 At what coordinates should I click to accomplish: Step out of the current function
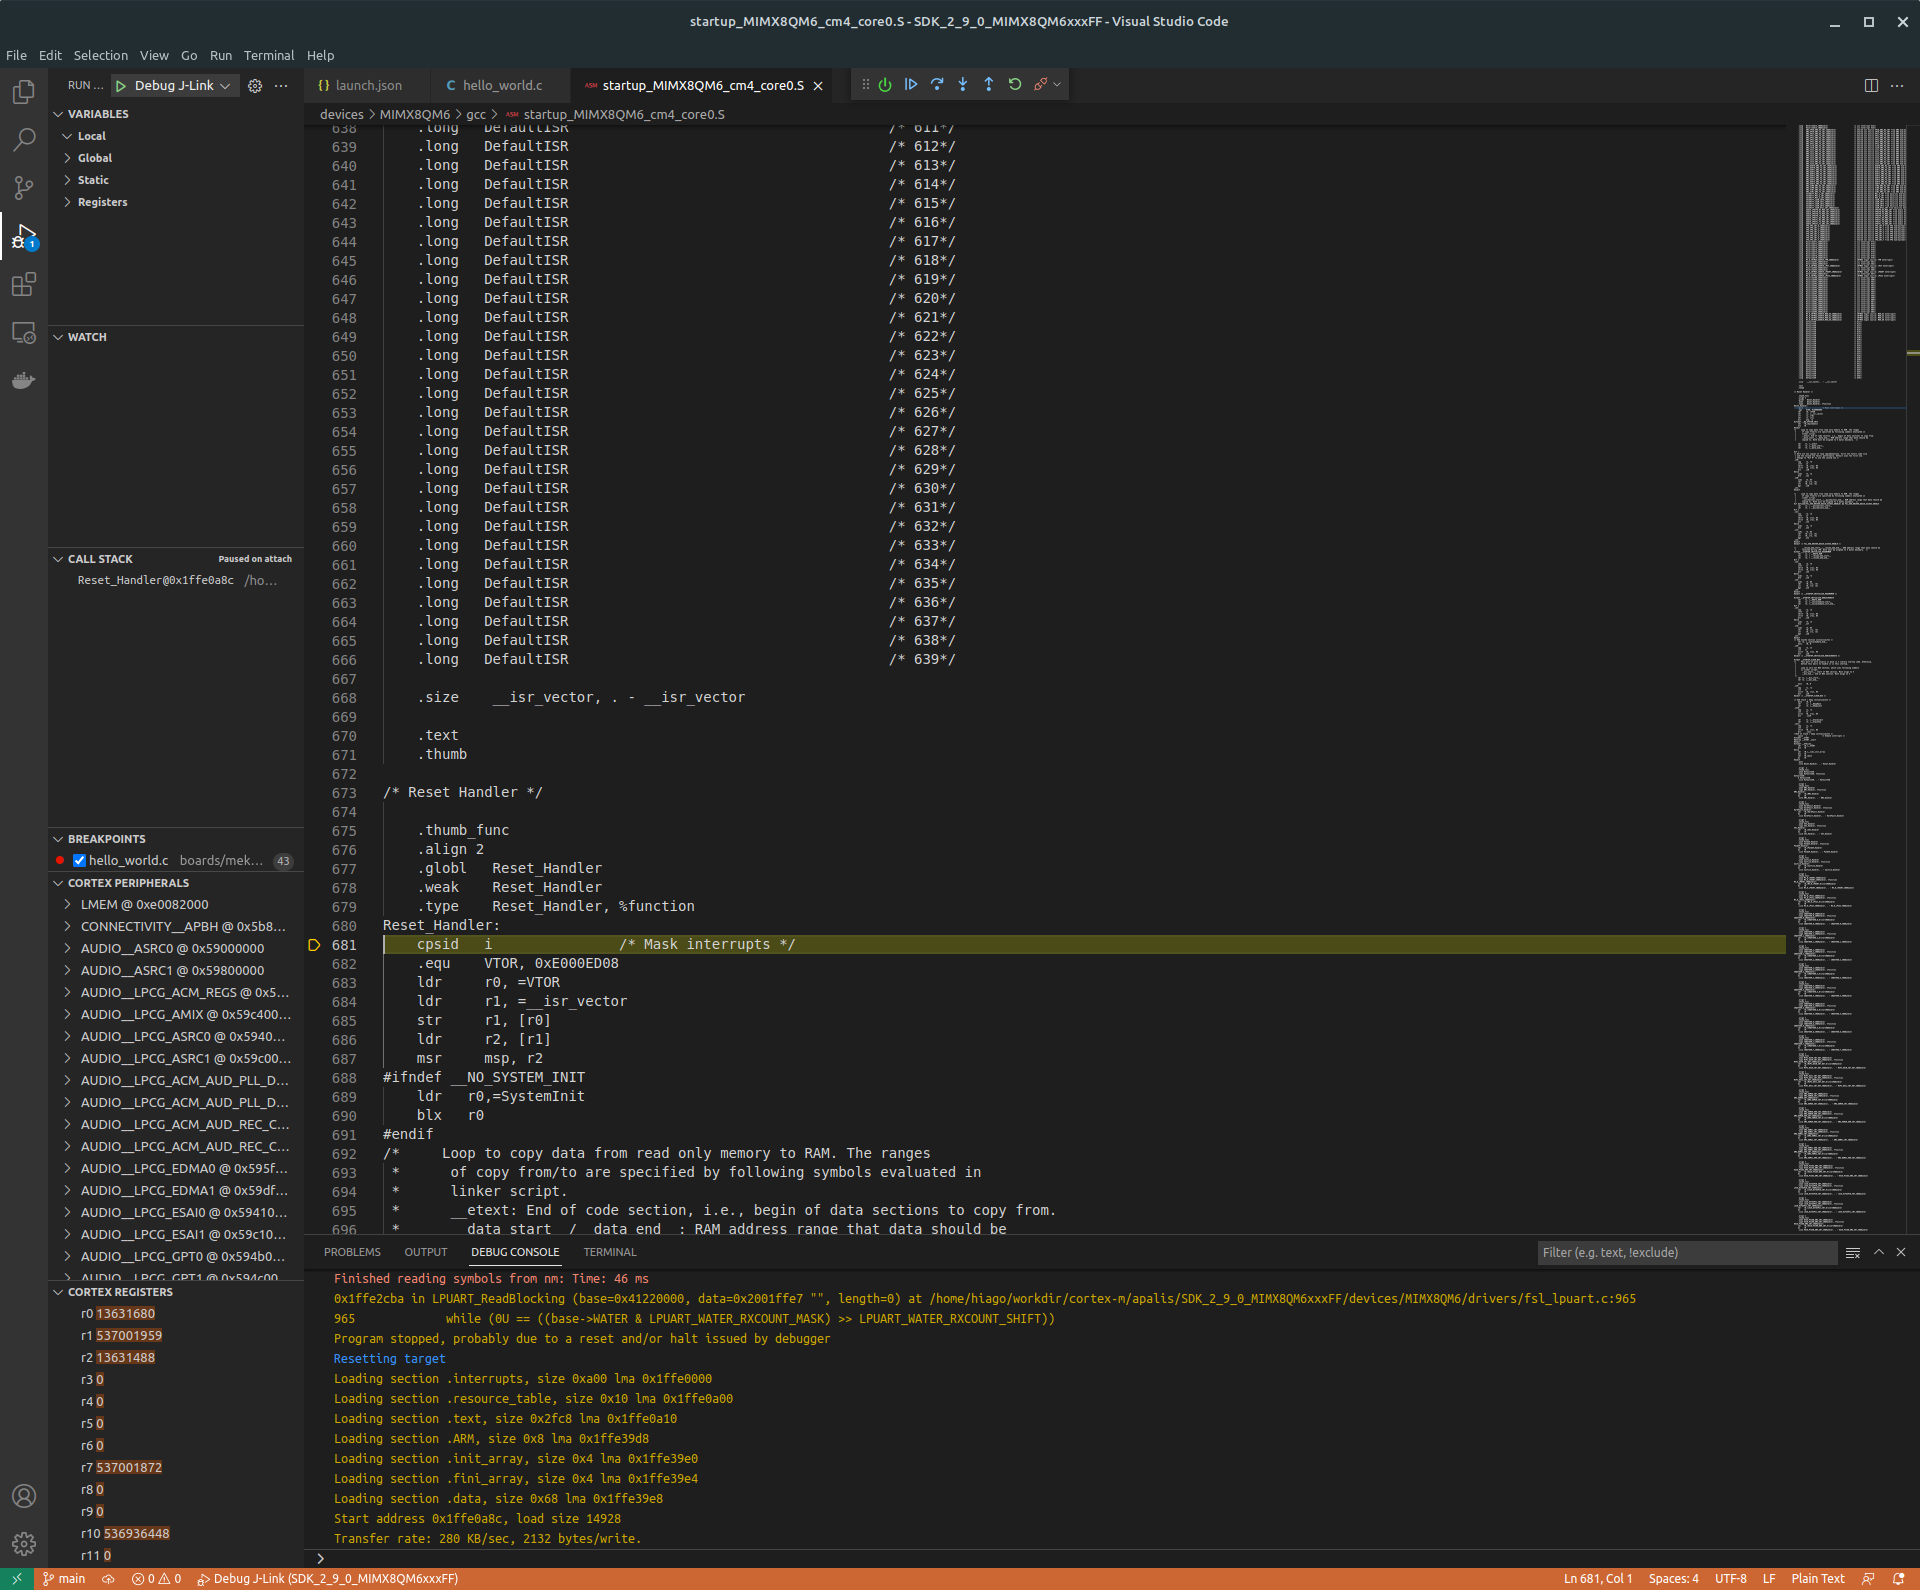pos(989,85)
